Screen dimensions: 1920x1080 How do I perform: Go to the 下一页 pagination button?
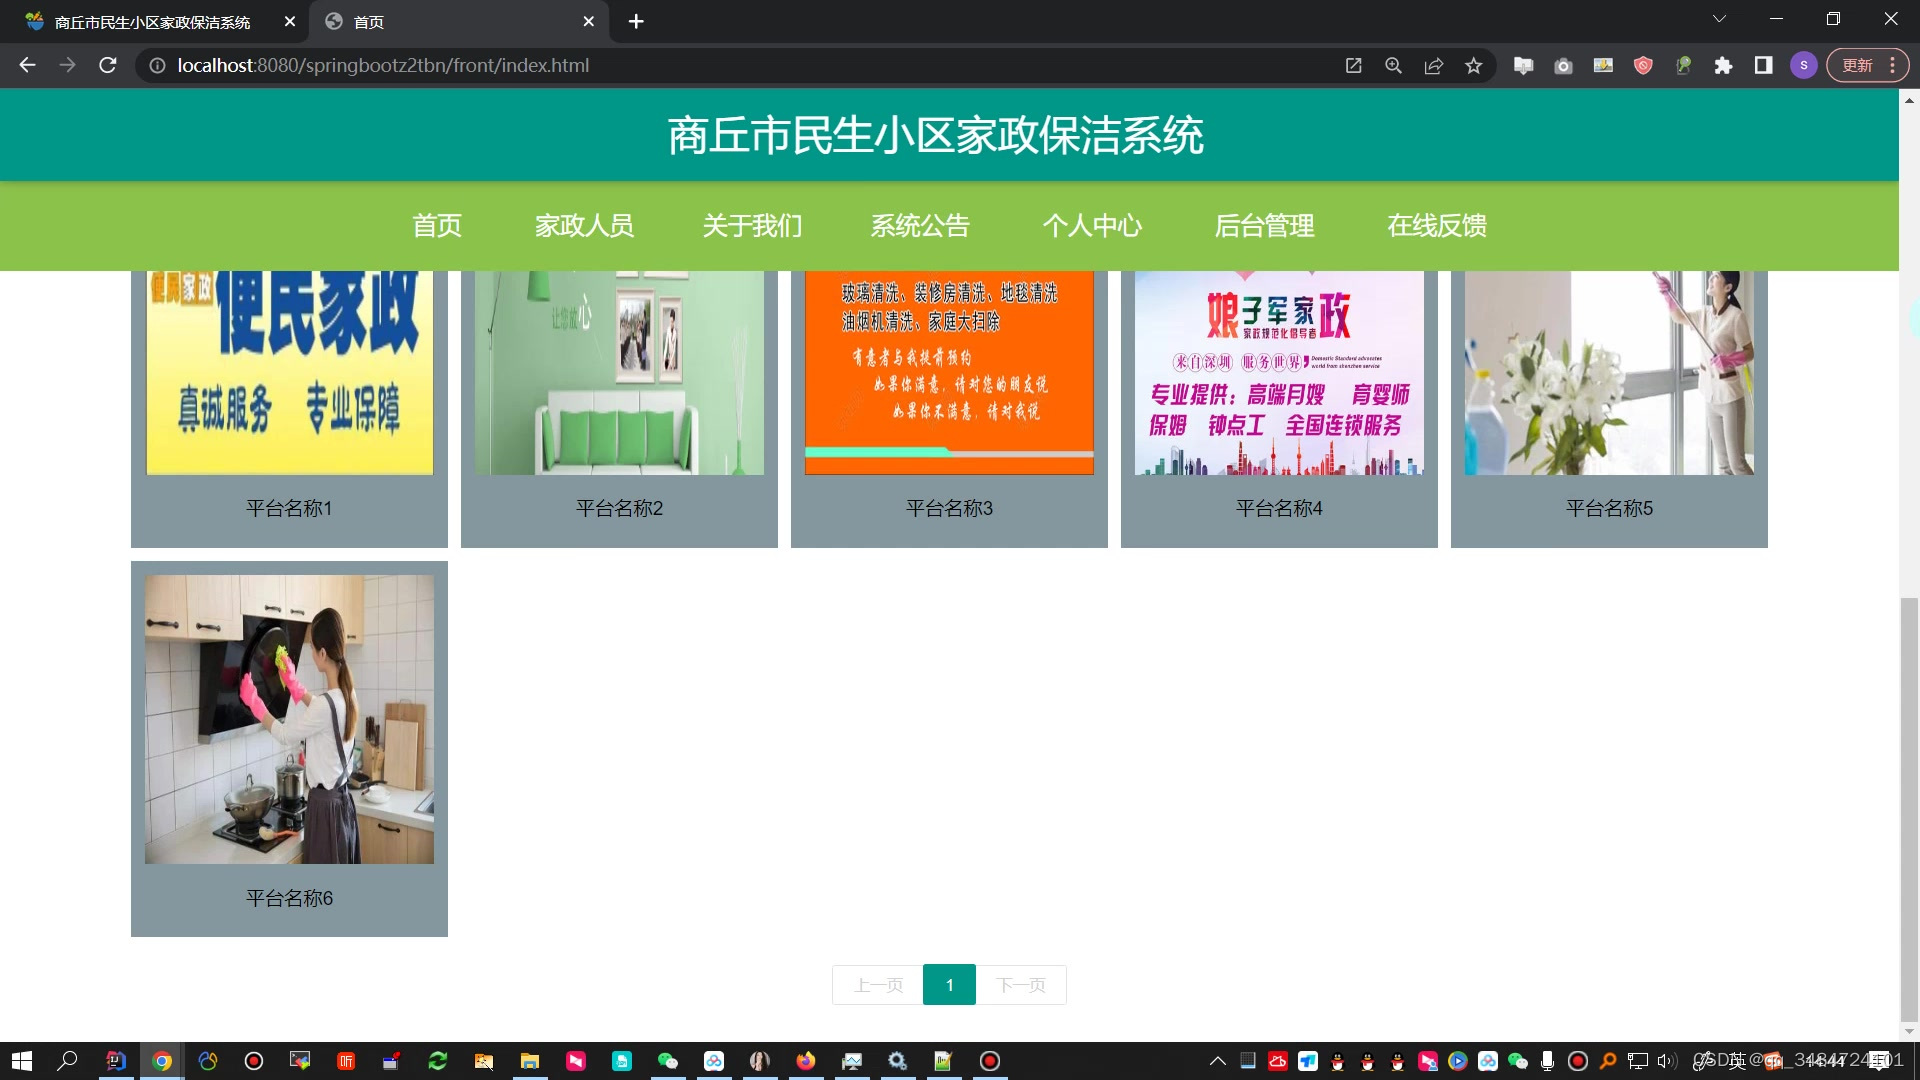click(x=1021, y=985)
